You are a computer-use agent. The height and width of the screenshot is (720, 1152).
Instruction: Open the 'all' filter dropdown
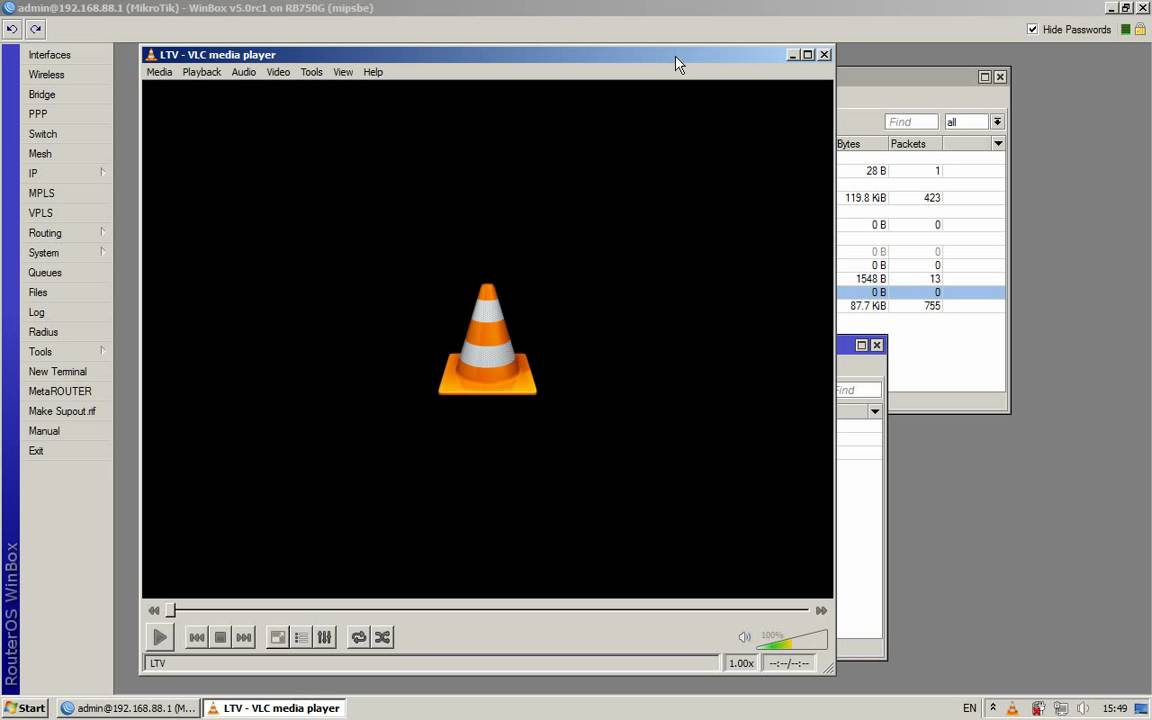[997, 122]
